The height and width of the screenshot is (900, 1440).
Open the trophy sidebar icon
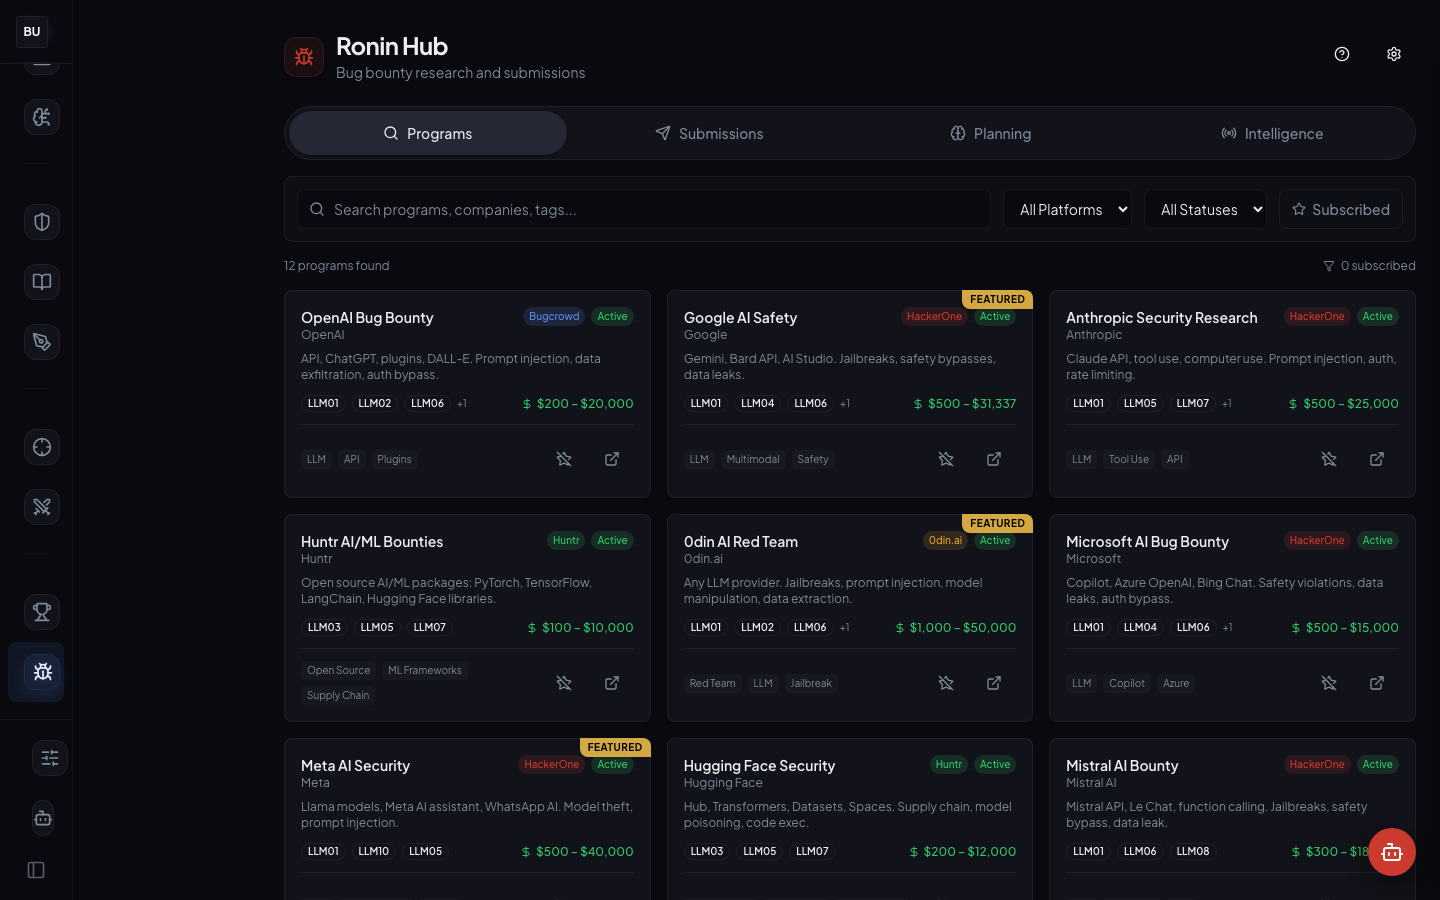[x=42, y=612]
